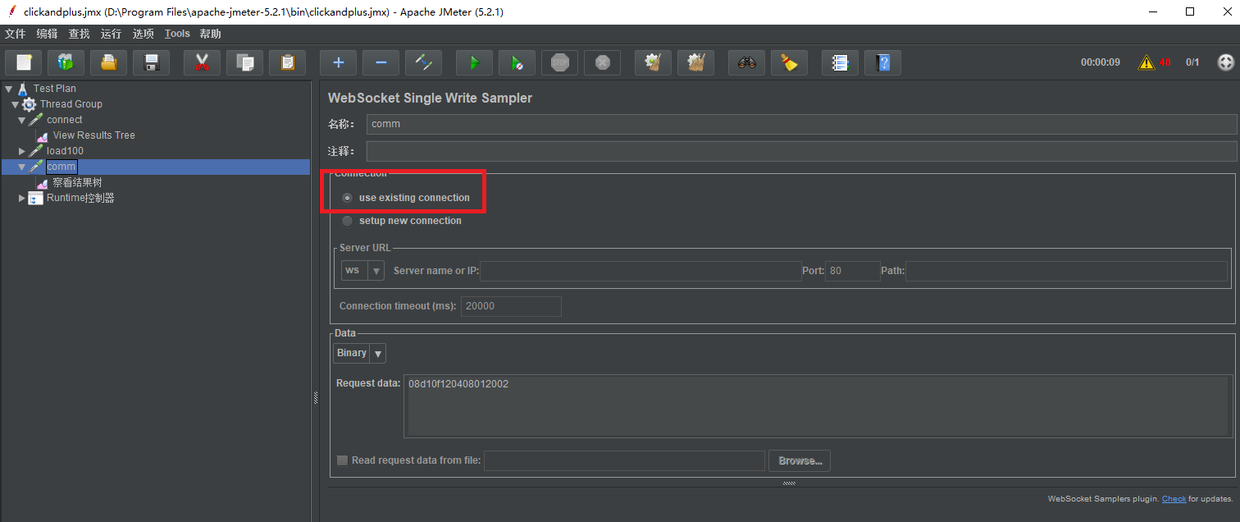This screenshot has width=1240, height=522.
Task: Select Thread Group in the tree
Action: click(x=71, y=104)
